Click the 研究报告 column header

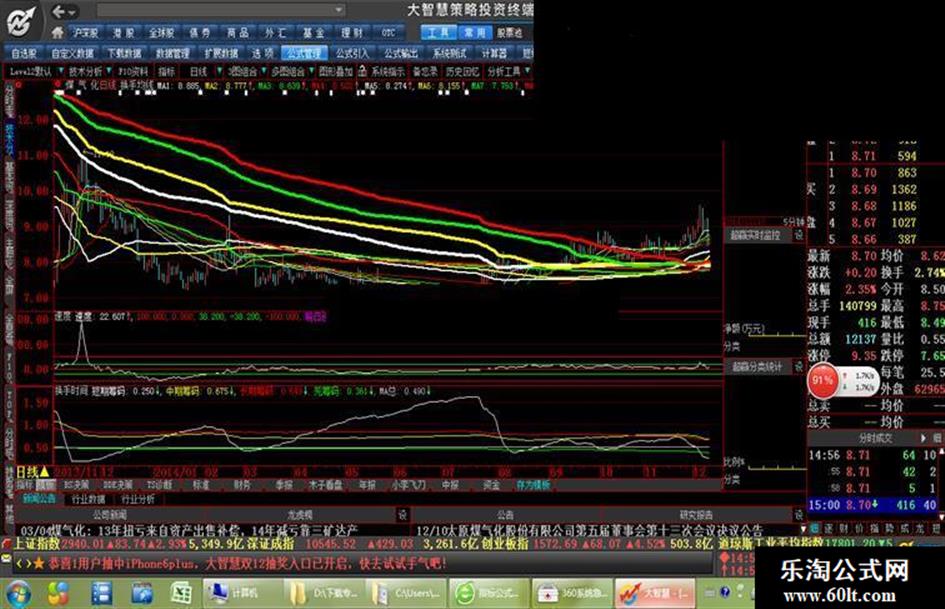(x=696, y=515)
